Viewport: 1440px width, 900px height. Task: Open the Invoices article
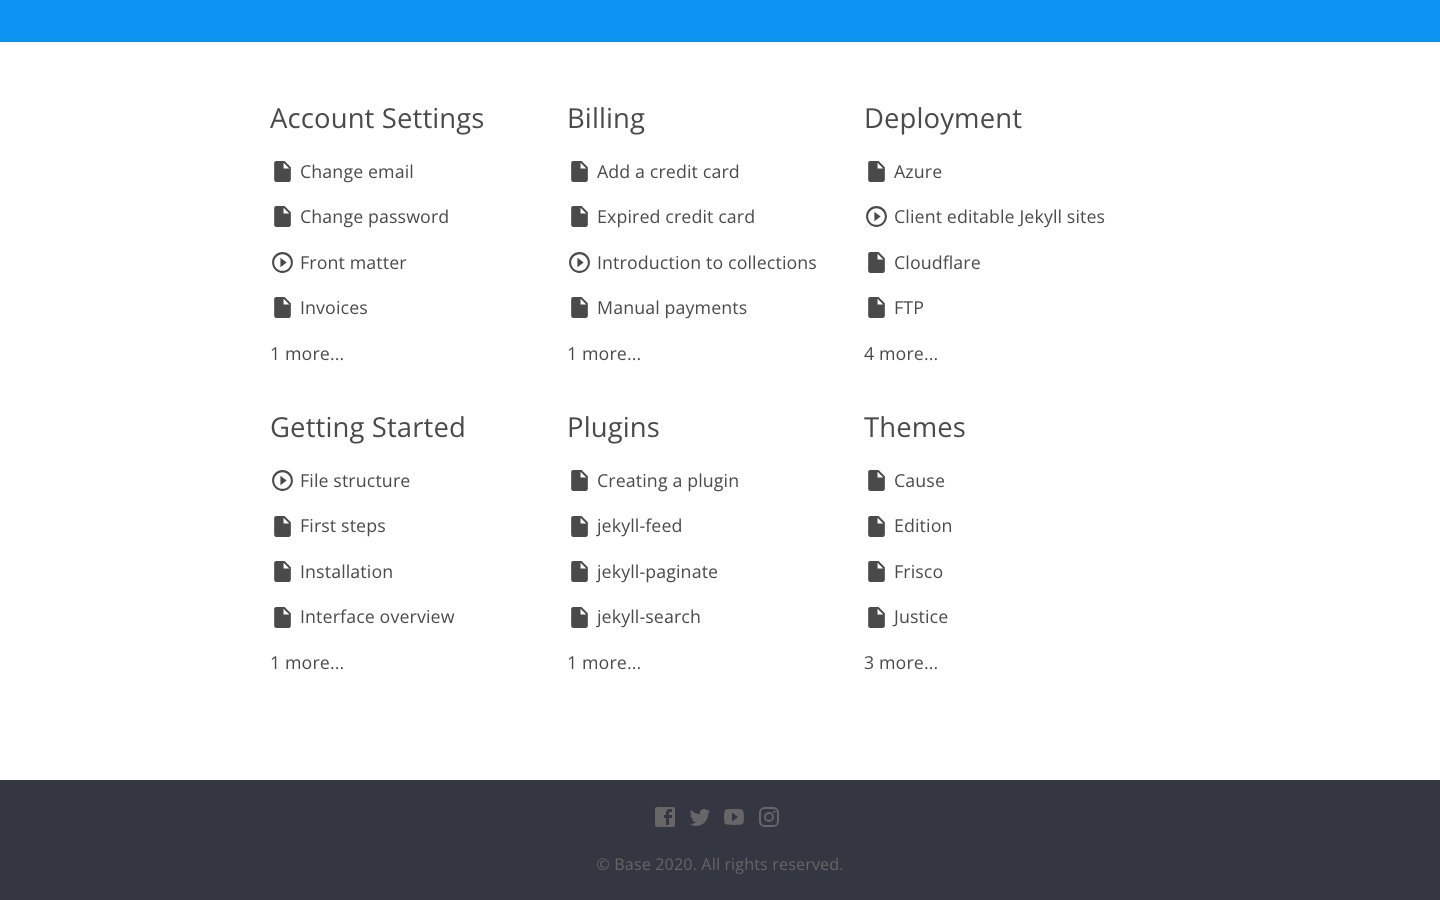(334, 308)
